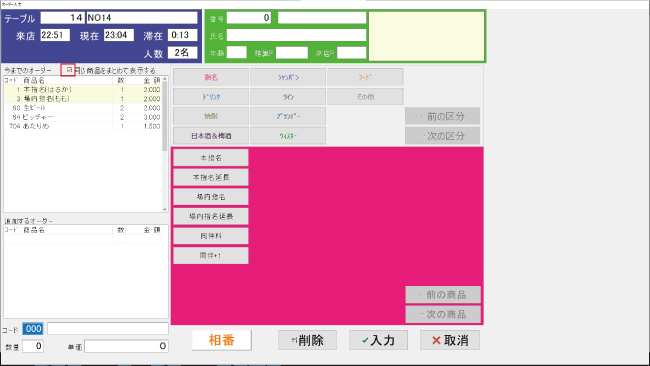
Task: Add the 同伴+1 item
Action: [211, 255]
